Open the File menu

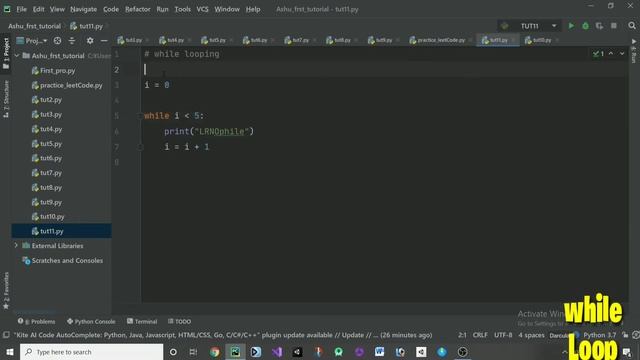[21, 9]
